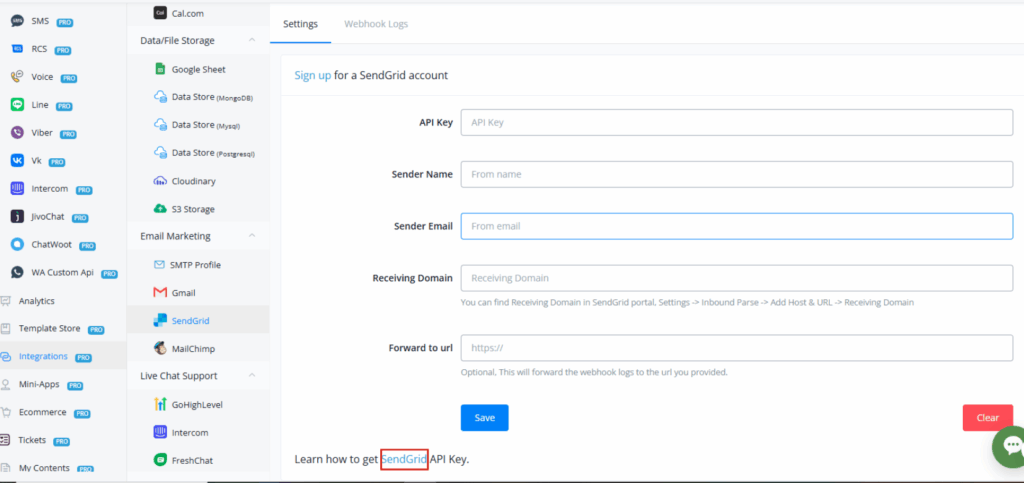Click into the Receiving Domain field

coord(736,278)
